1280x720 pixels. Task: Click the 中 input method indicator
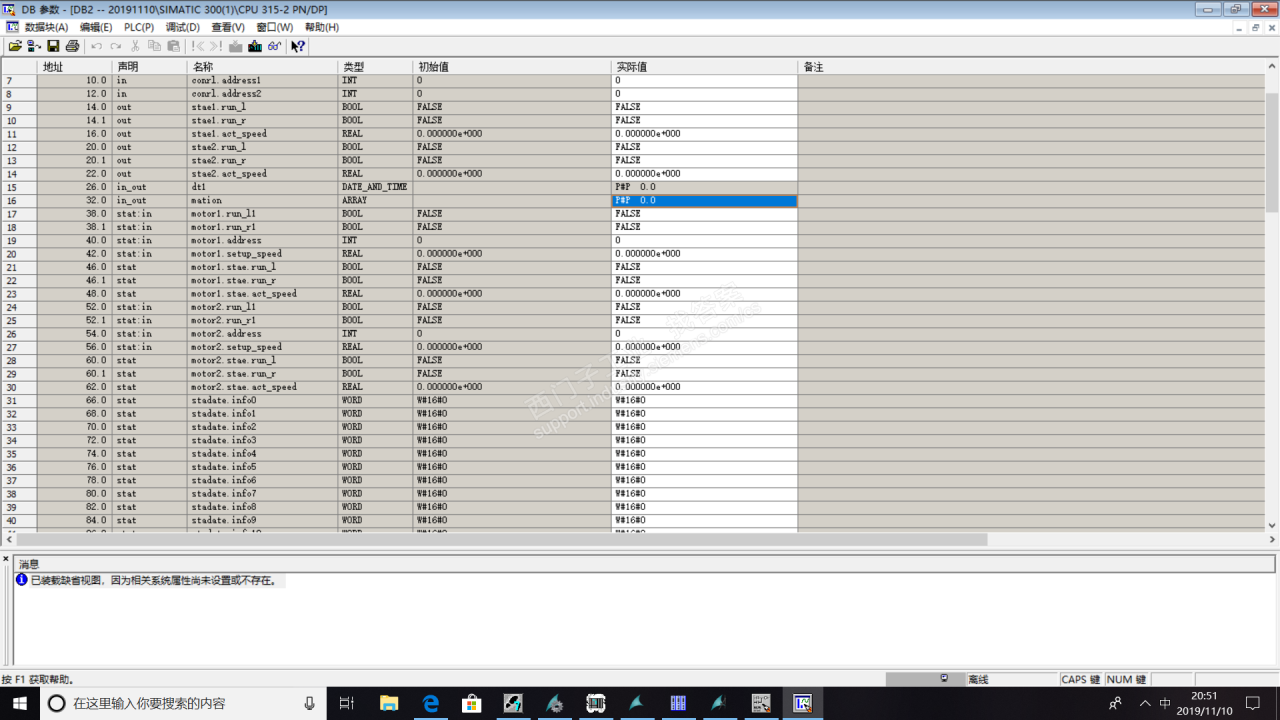(x=1165, y=703)
